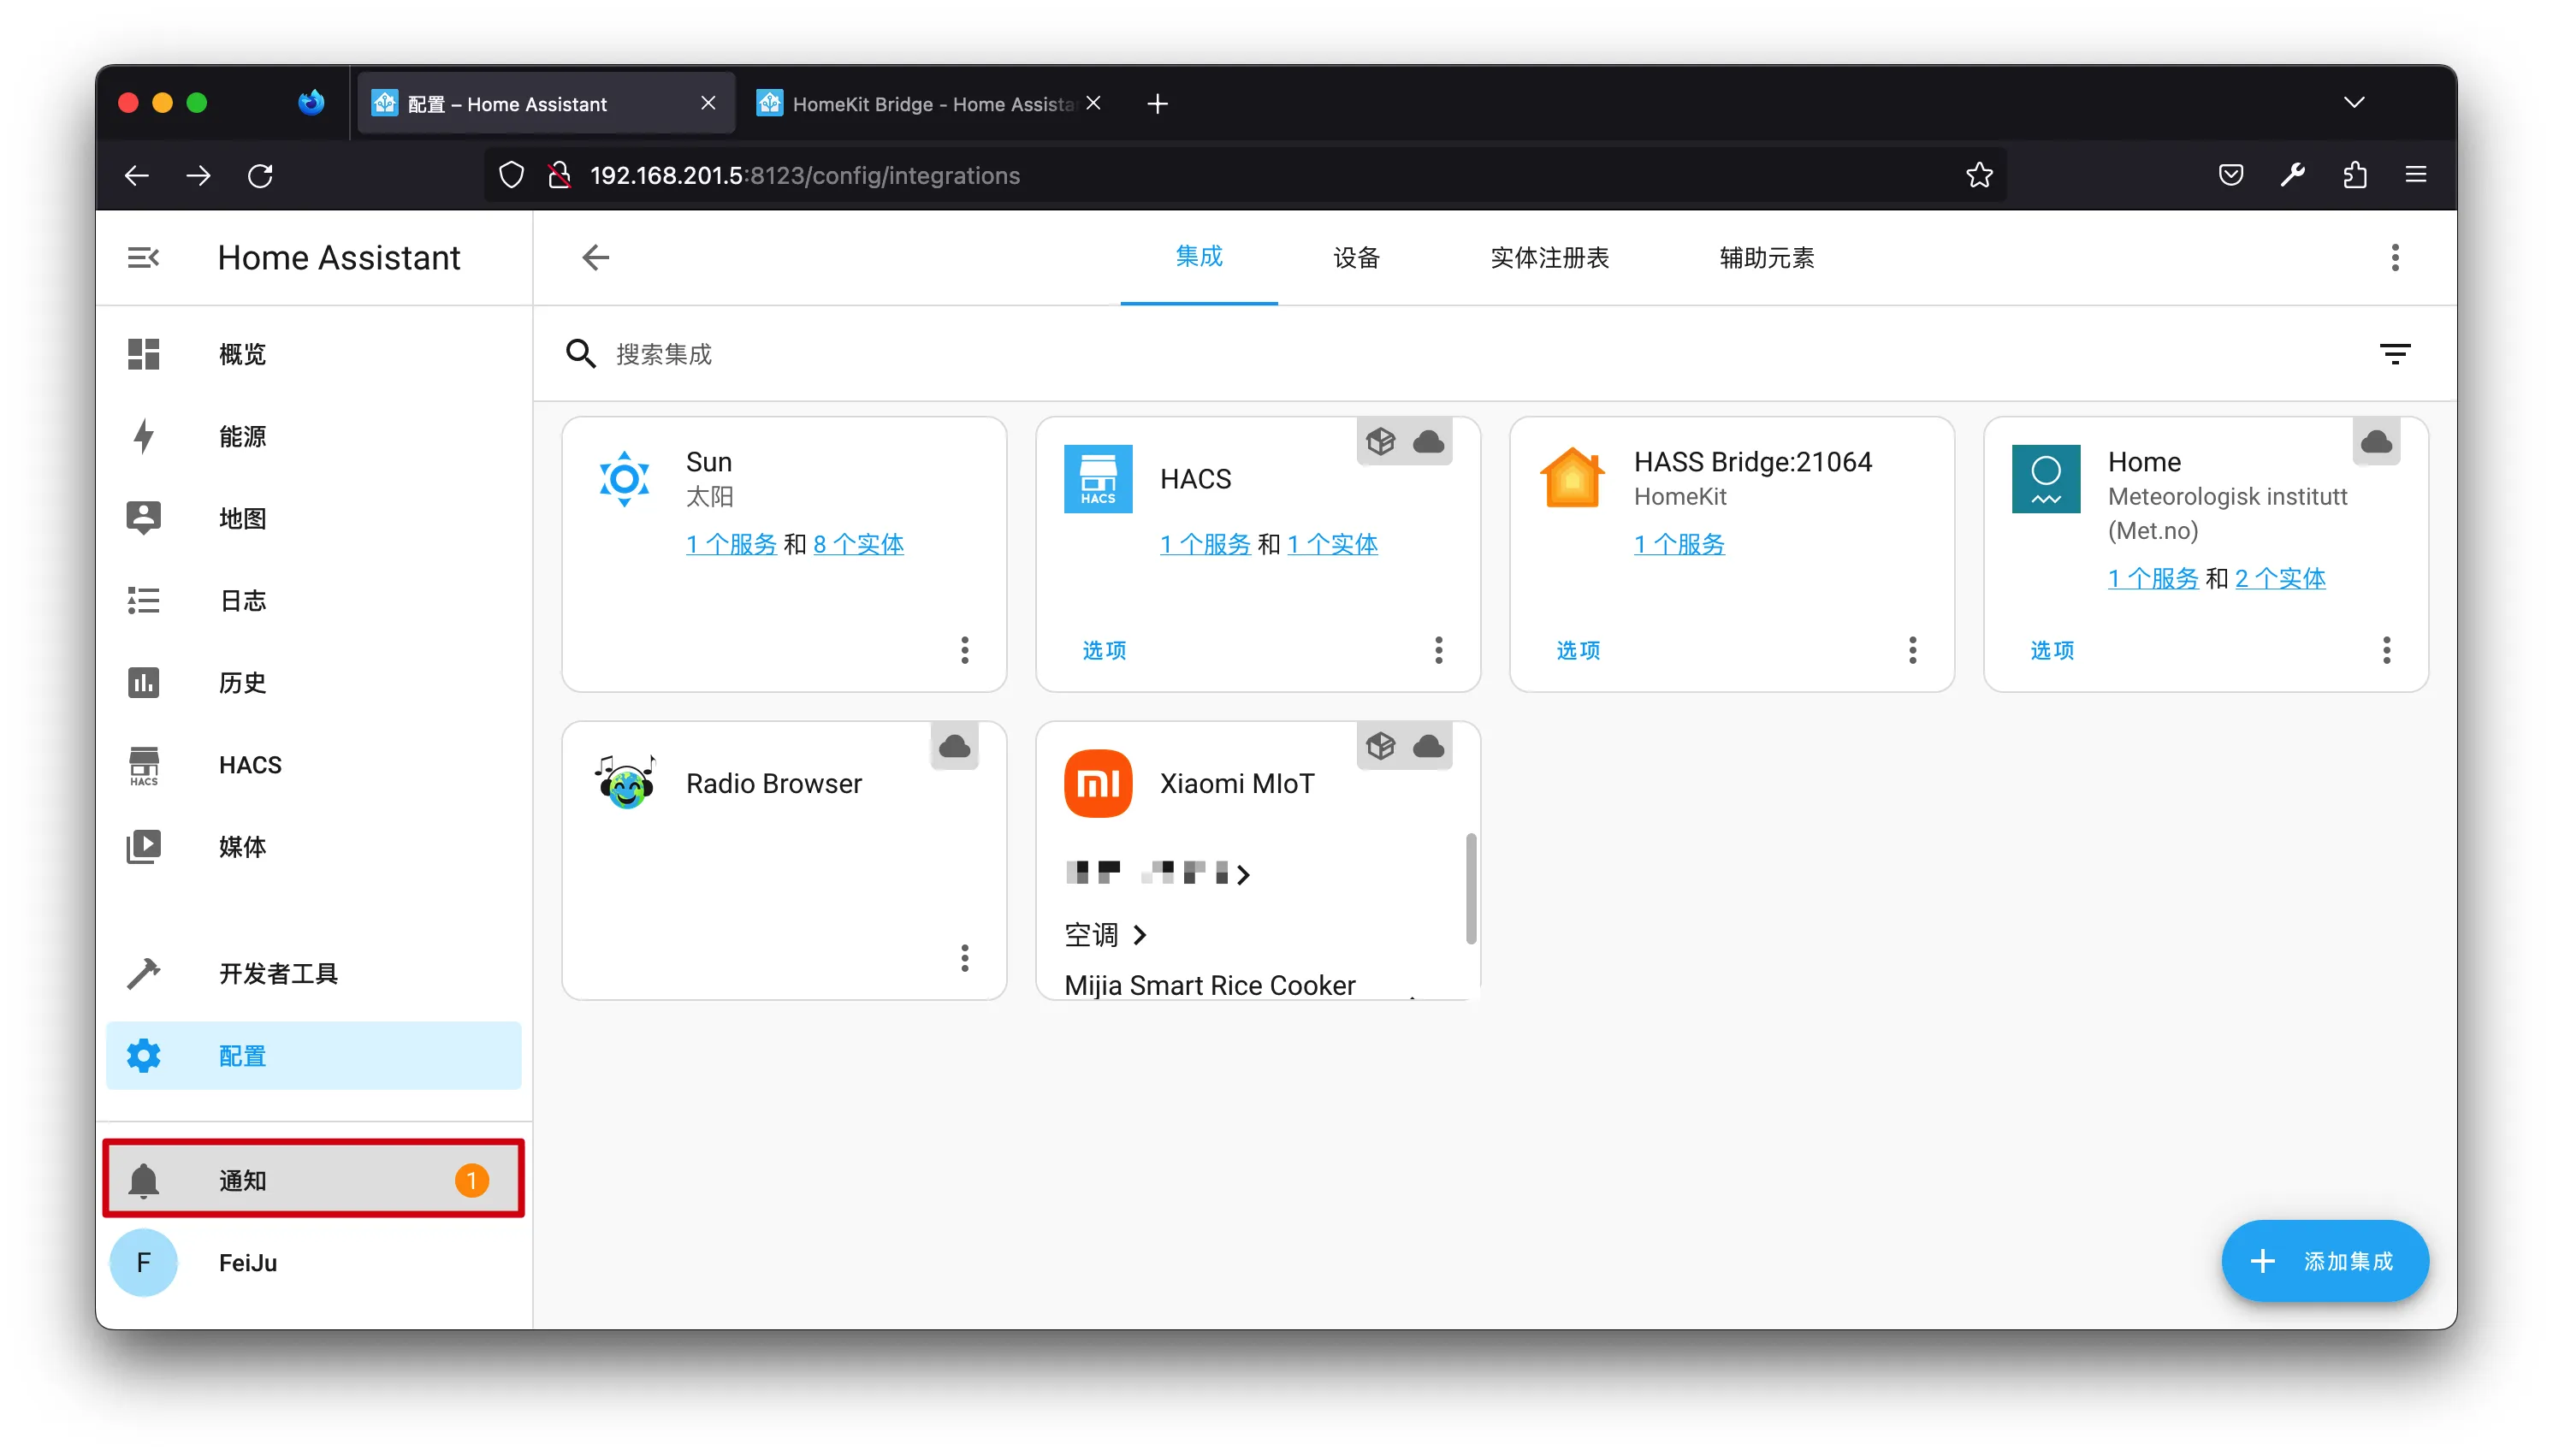Click the Firefox extensions puzzle icon
Image resolution: width=2553 pixels, height=1456 pixels.
click(x=2354, y=175)
